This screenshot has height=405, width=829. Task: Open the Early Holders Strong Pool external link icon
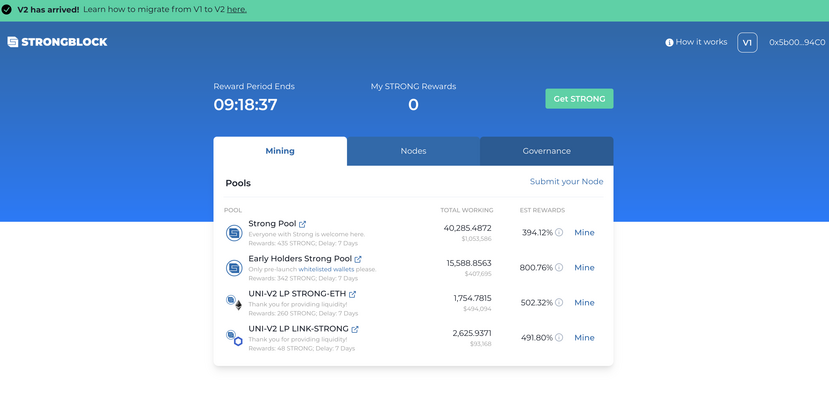(x=358, y=259)
